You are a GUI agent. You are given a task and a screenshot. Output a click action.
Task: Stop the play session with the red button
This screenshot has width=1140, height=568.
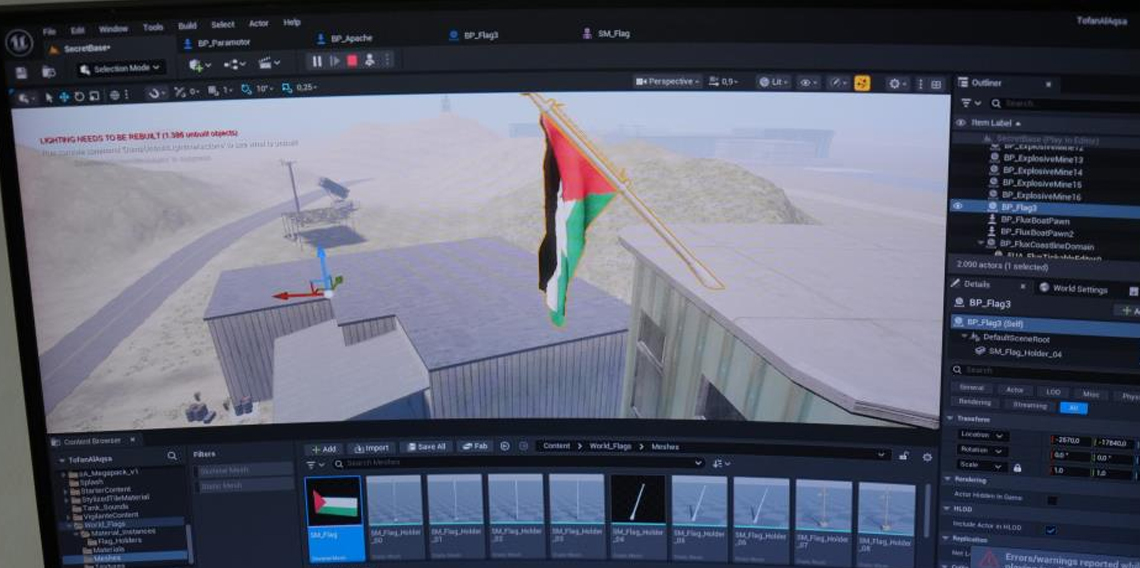pyautogui.click(x=353, y=61)
